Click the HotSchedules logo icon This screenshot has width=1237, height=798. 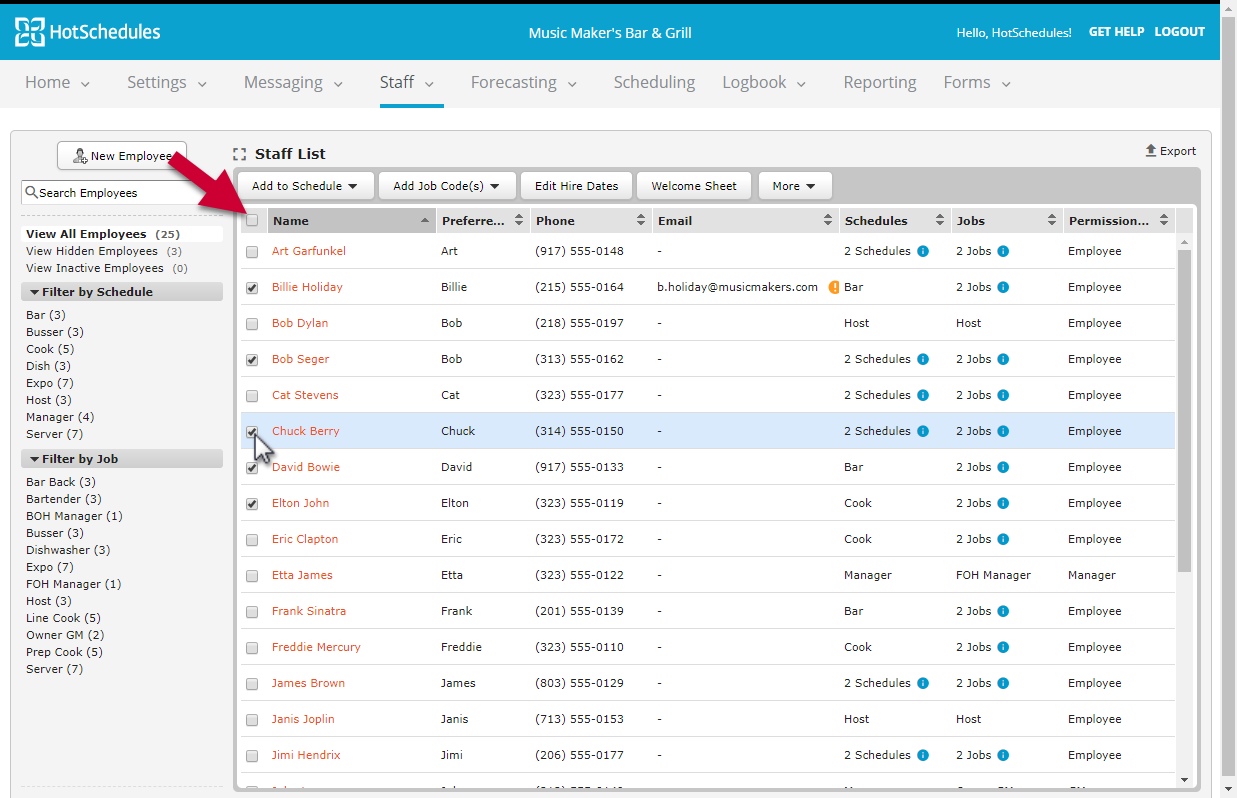[29, 32]
